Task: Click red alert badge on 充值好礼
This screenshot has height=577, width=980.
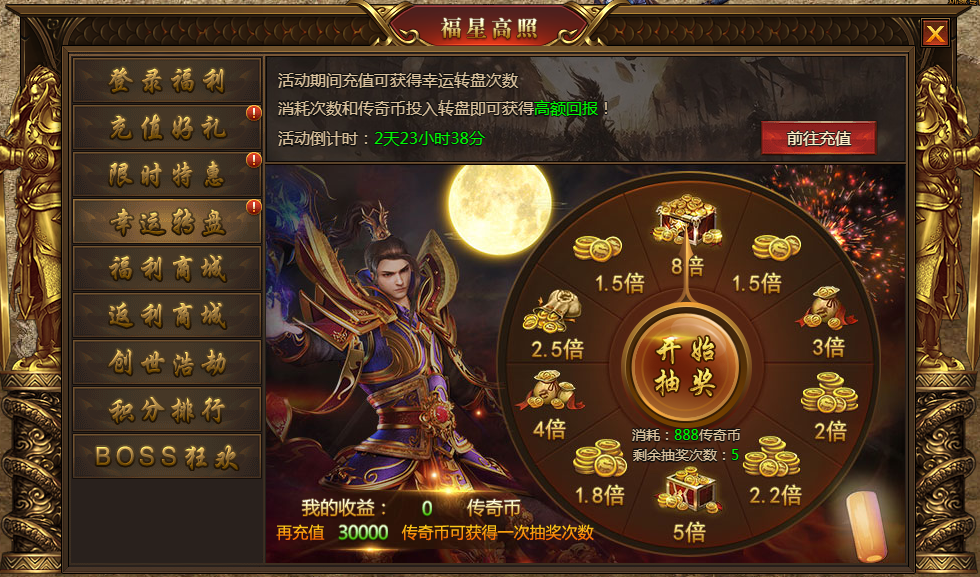Action: [x=254, y=113]
